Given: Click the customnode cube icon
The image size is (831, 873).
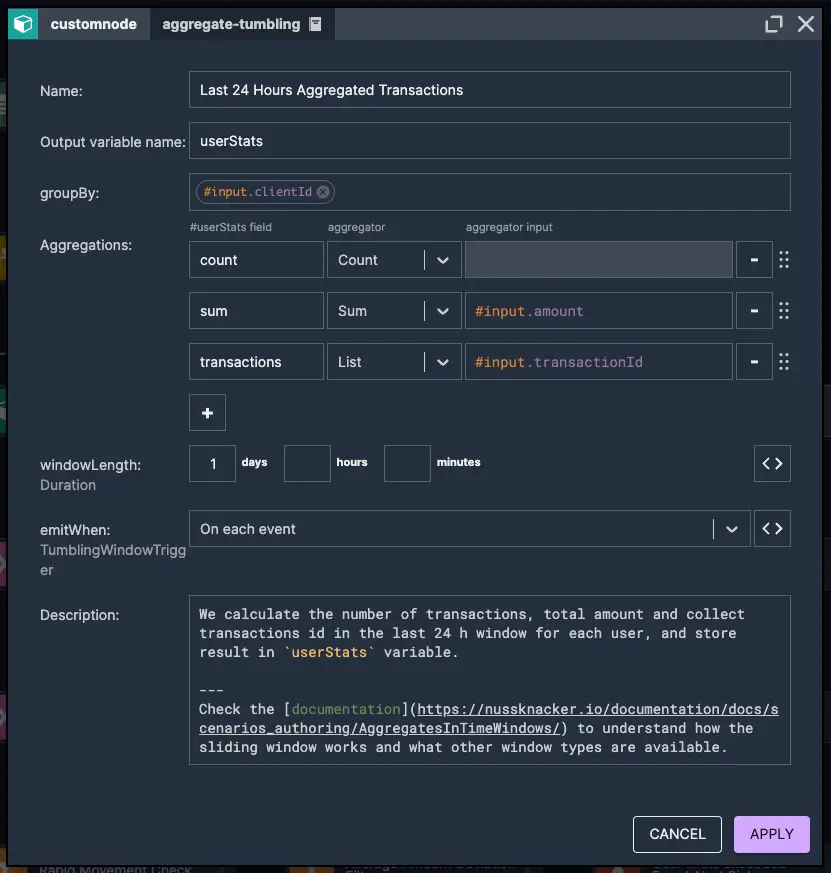Looking at the screenshot, I should click(x=23, y=24).
